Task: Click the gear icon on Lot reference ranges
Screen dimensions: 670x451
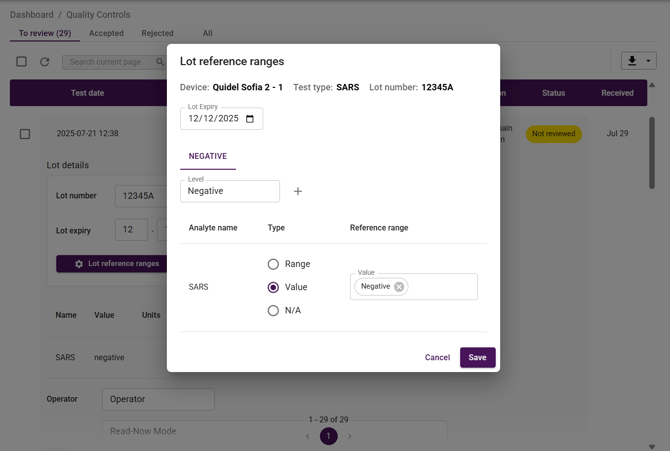Action: click(79, 264)
